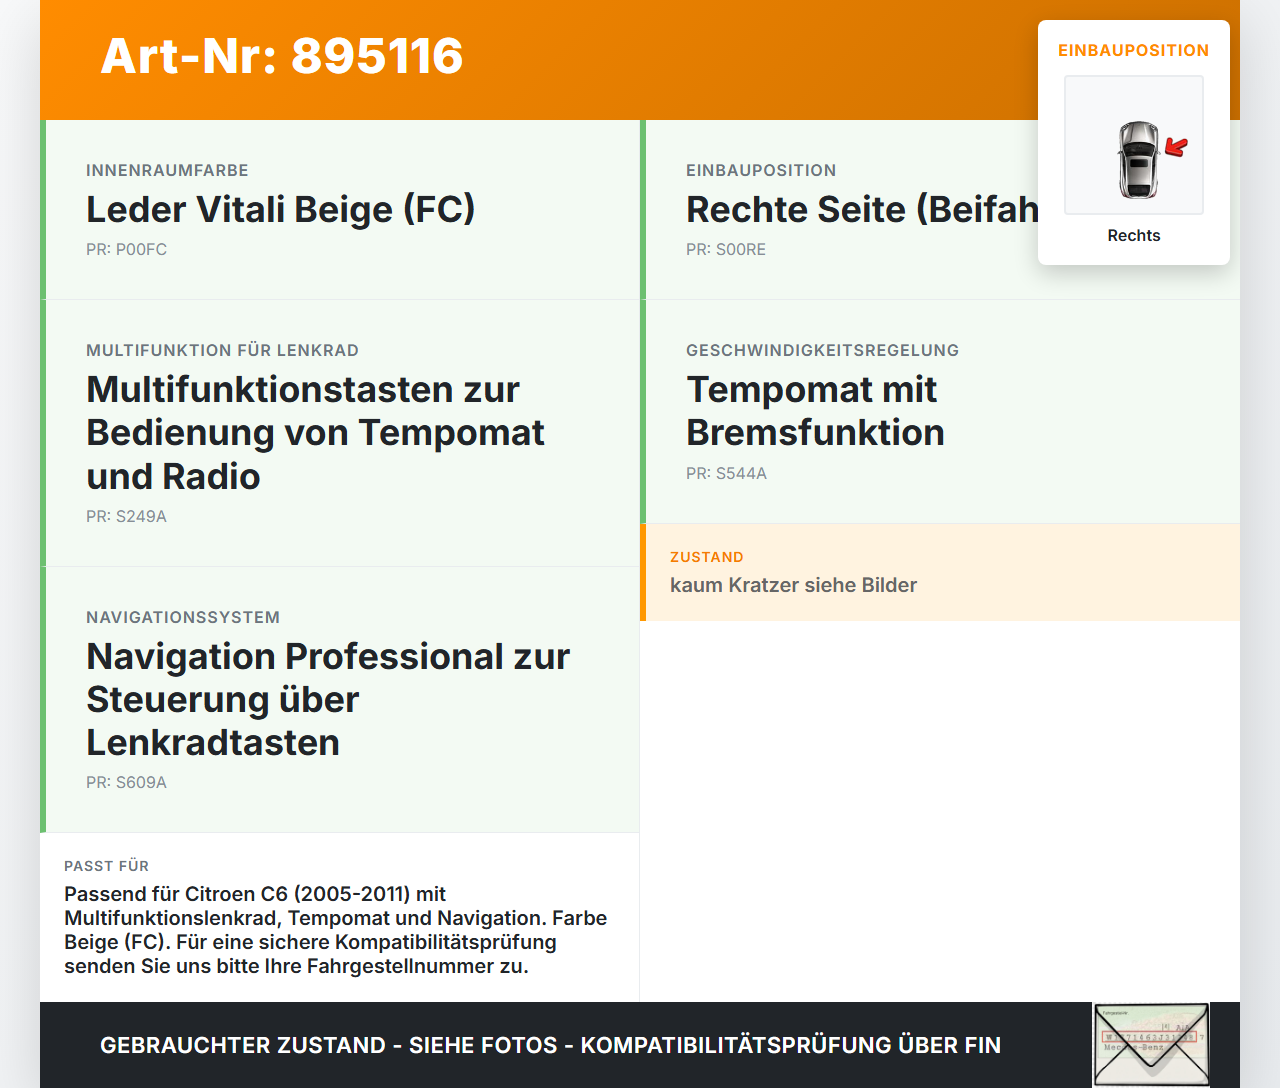
Task: Click the envelope VIN image in footer
Action: click(1151, 1044)
